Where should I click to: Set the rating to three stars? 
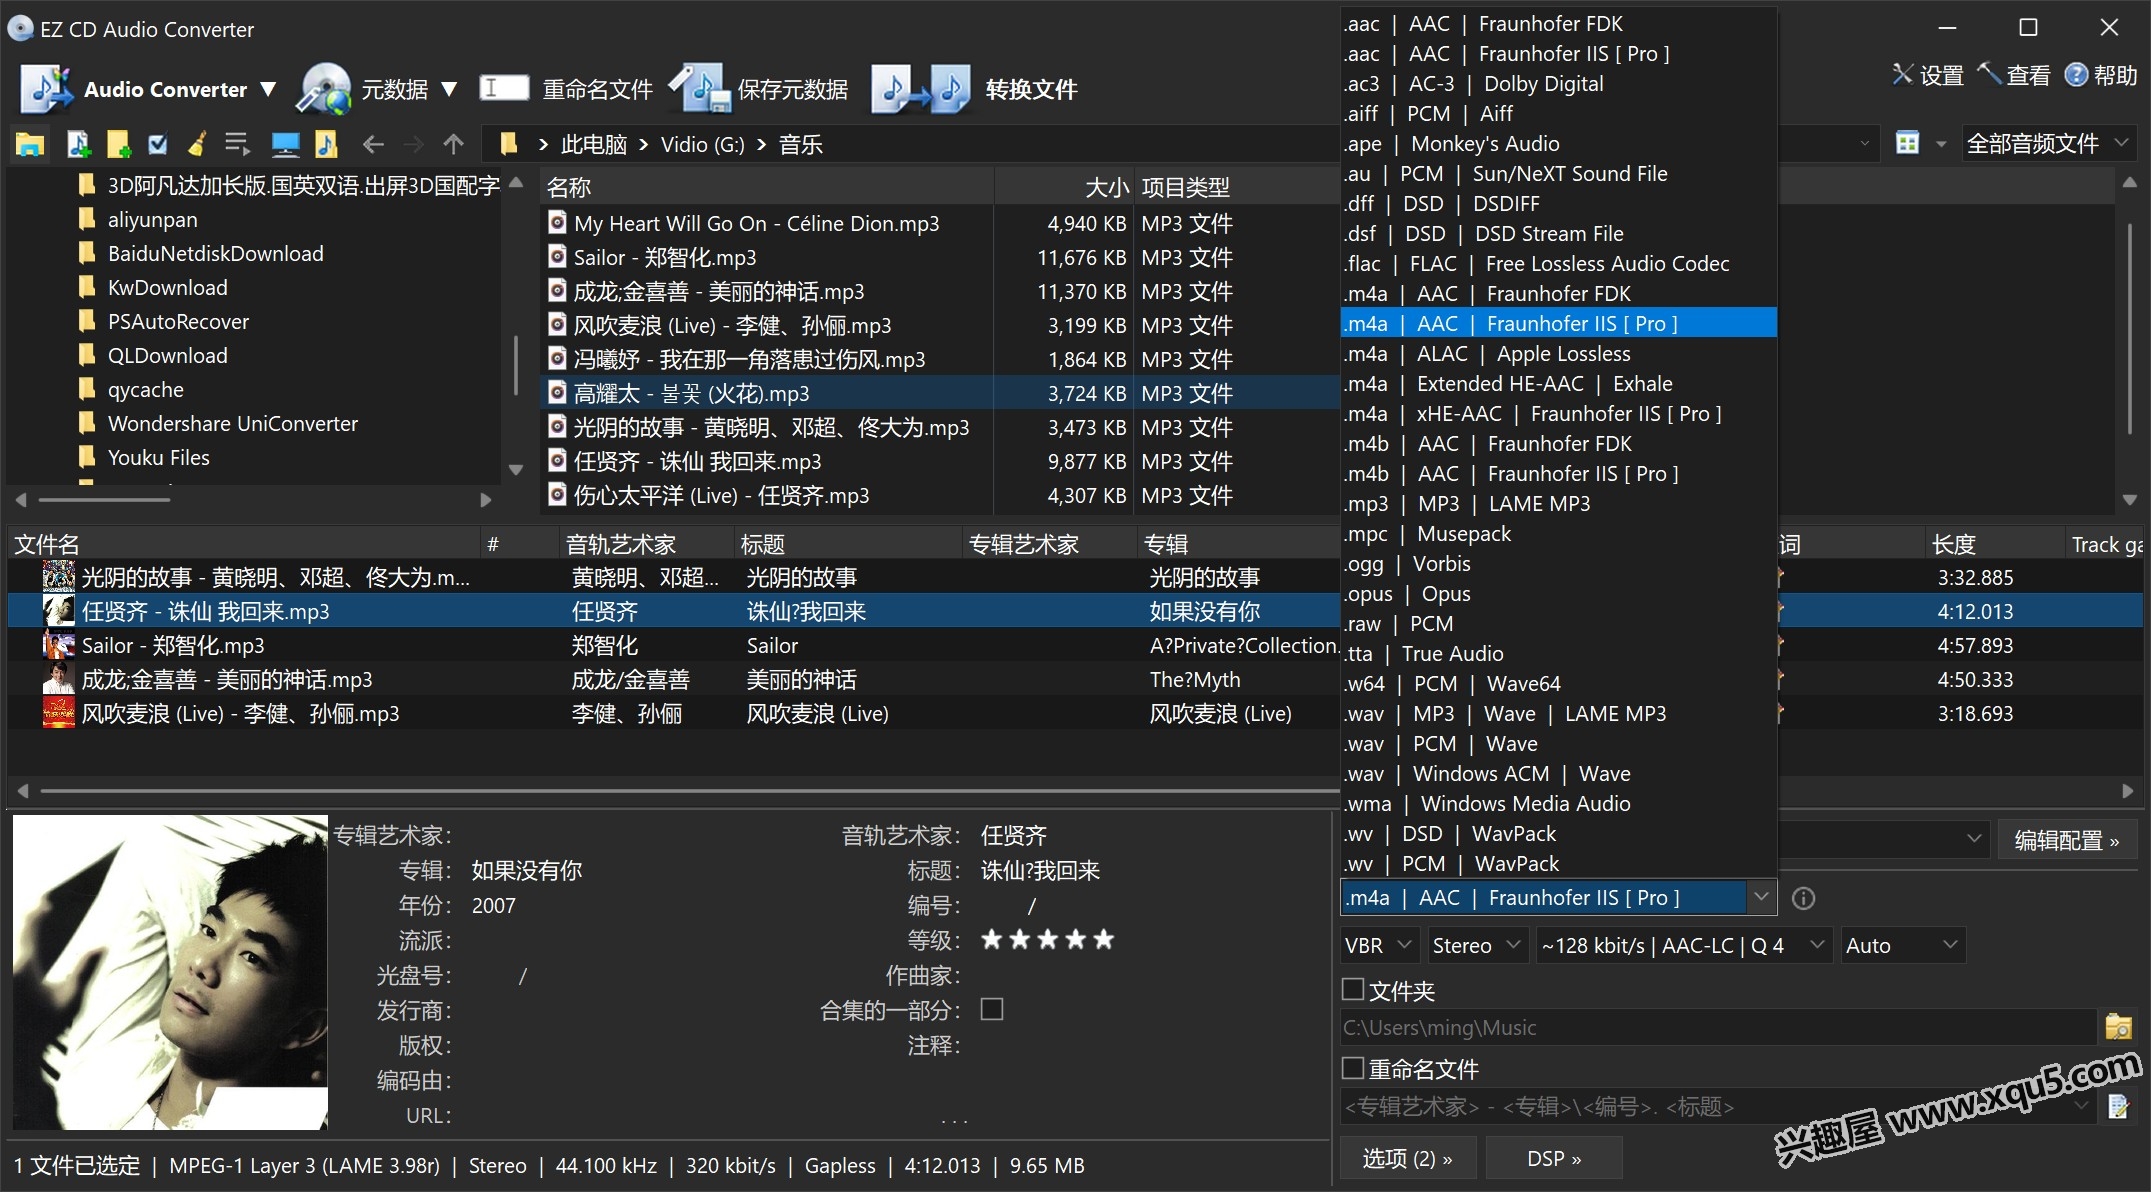1047,939
